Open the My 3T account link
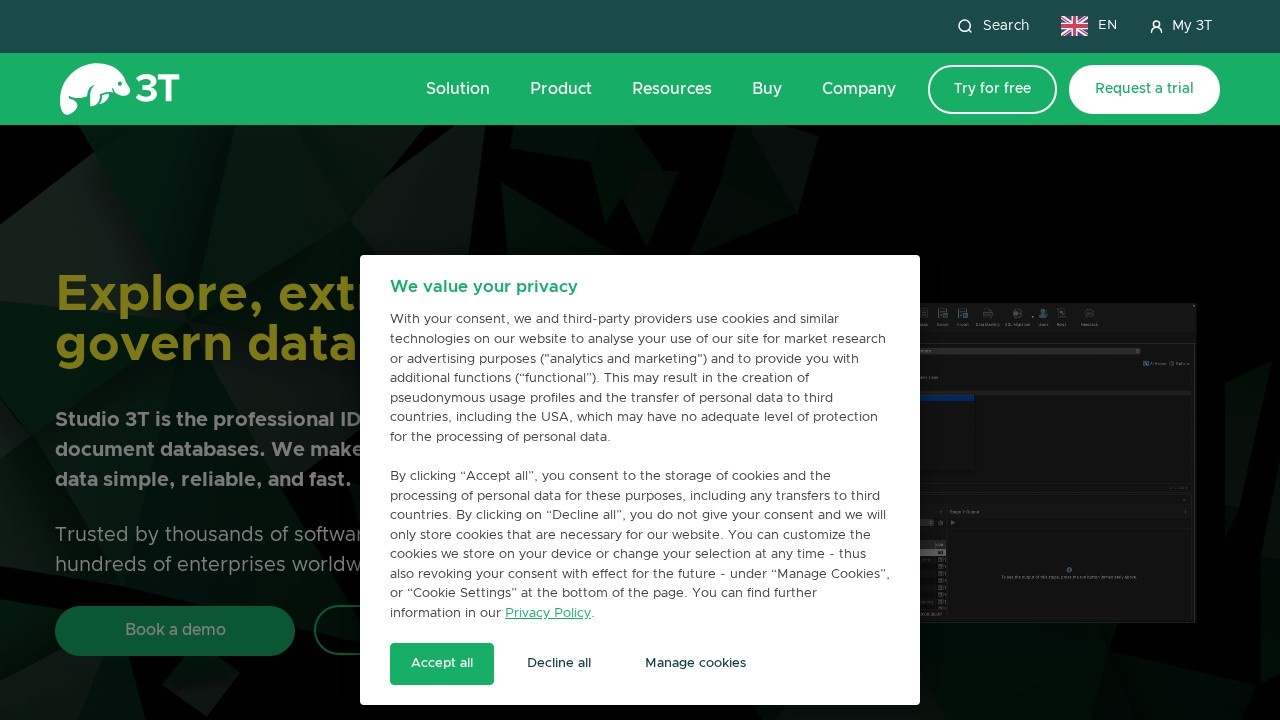Viewport: 1280px width, 720px height. tap(1191, 26)
